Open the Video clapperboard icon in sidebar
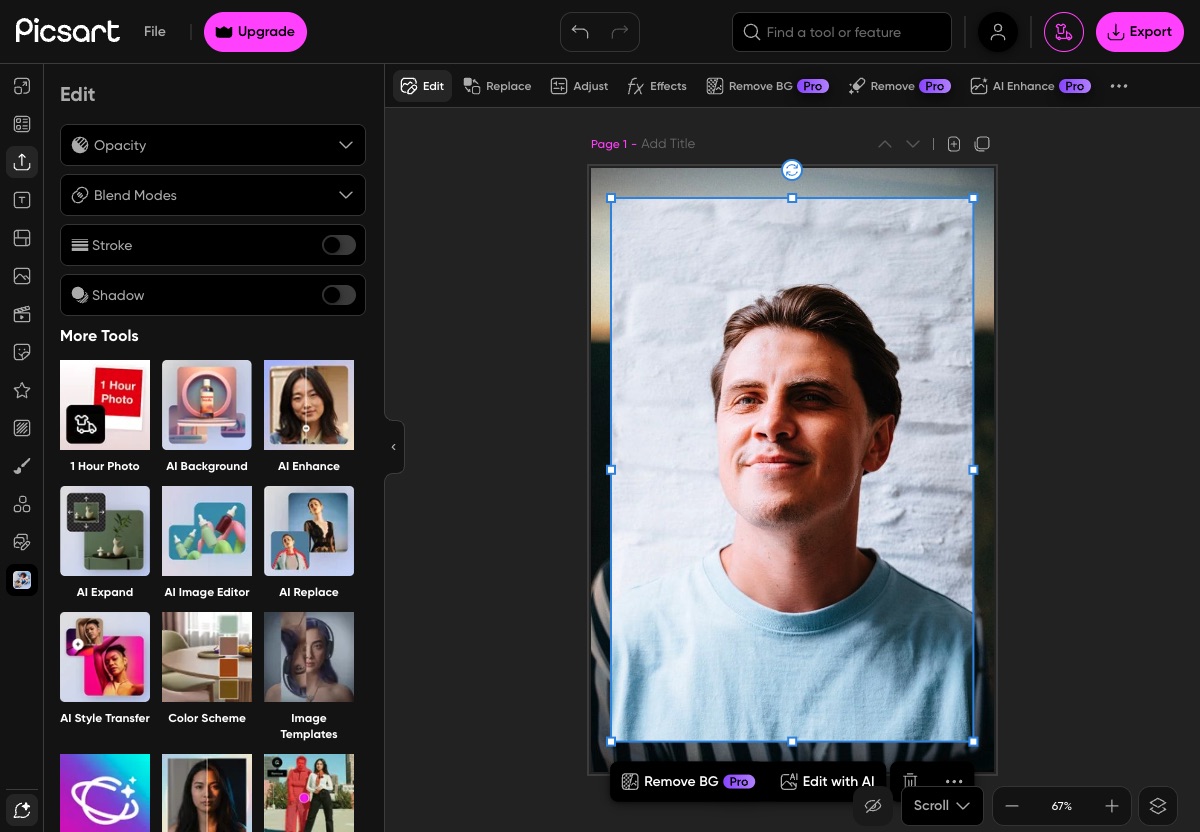1200x832 pixels. click(22, 314)
